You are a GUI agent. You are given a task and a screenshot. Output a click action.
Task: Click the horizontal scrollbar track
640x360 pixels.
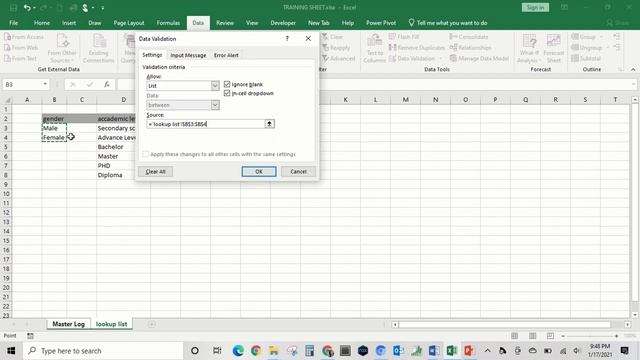(x=504, y=324)
